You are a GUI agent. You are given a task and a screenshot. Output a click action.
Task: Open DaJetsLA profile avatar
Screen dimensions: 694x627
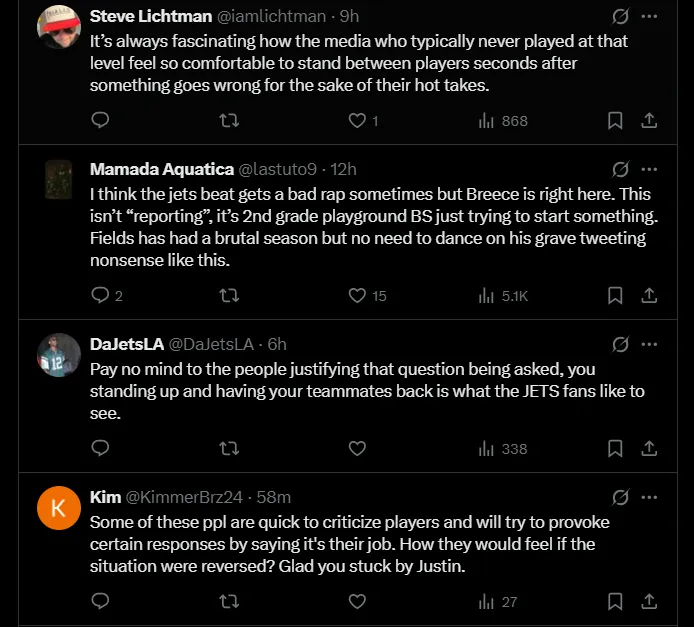pos(58,355)
